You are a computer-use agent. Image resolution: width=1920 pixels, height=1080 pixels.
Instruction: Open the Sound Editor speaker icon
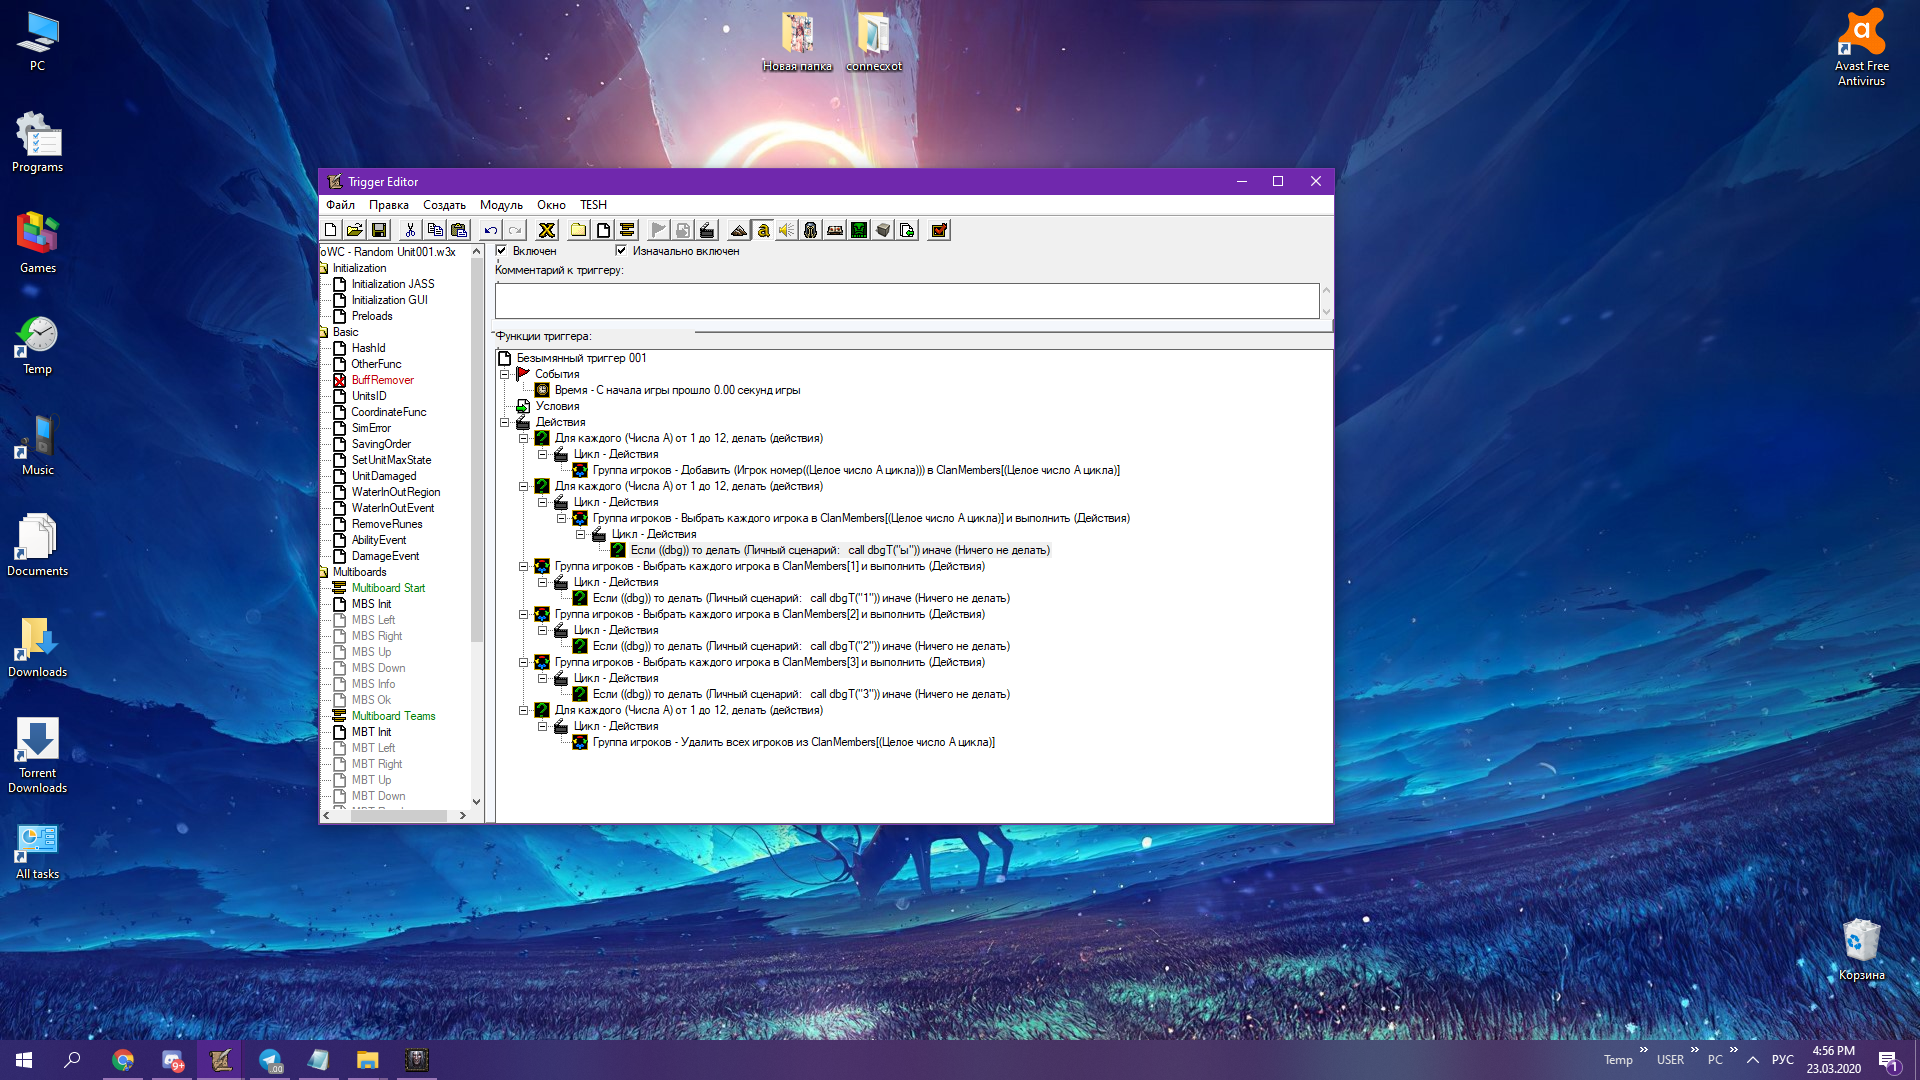pyautogui.click(x=787, y=230)
